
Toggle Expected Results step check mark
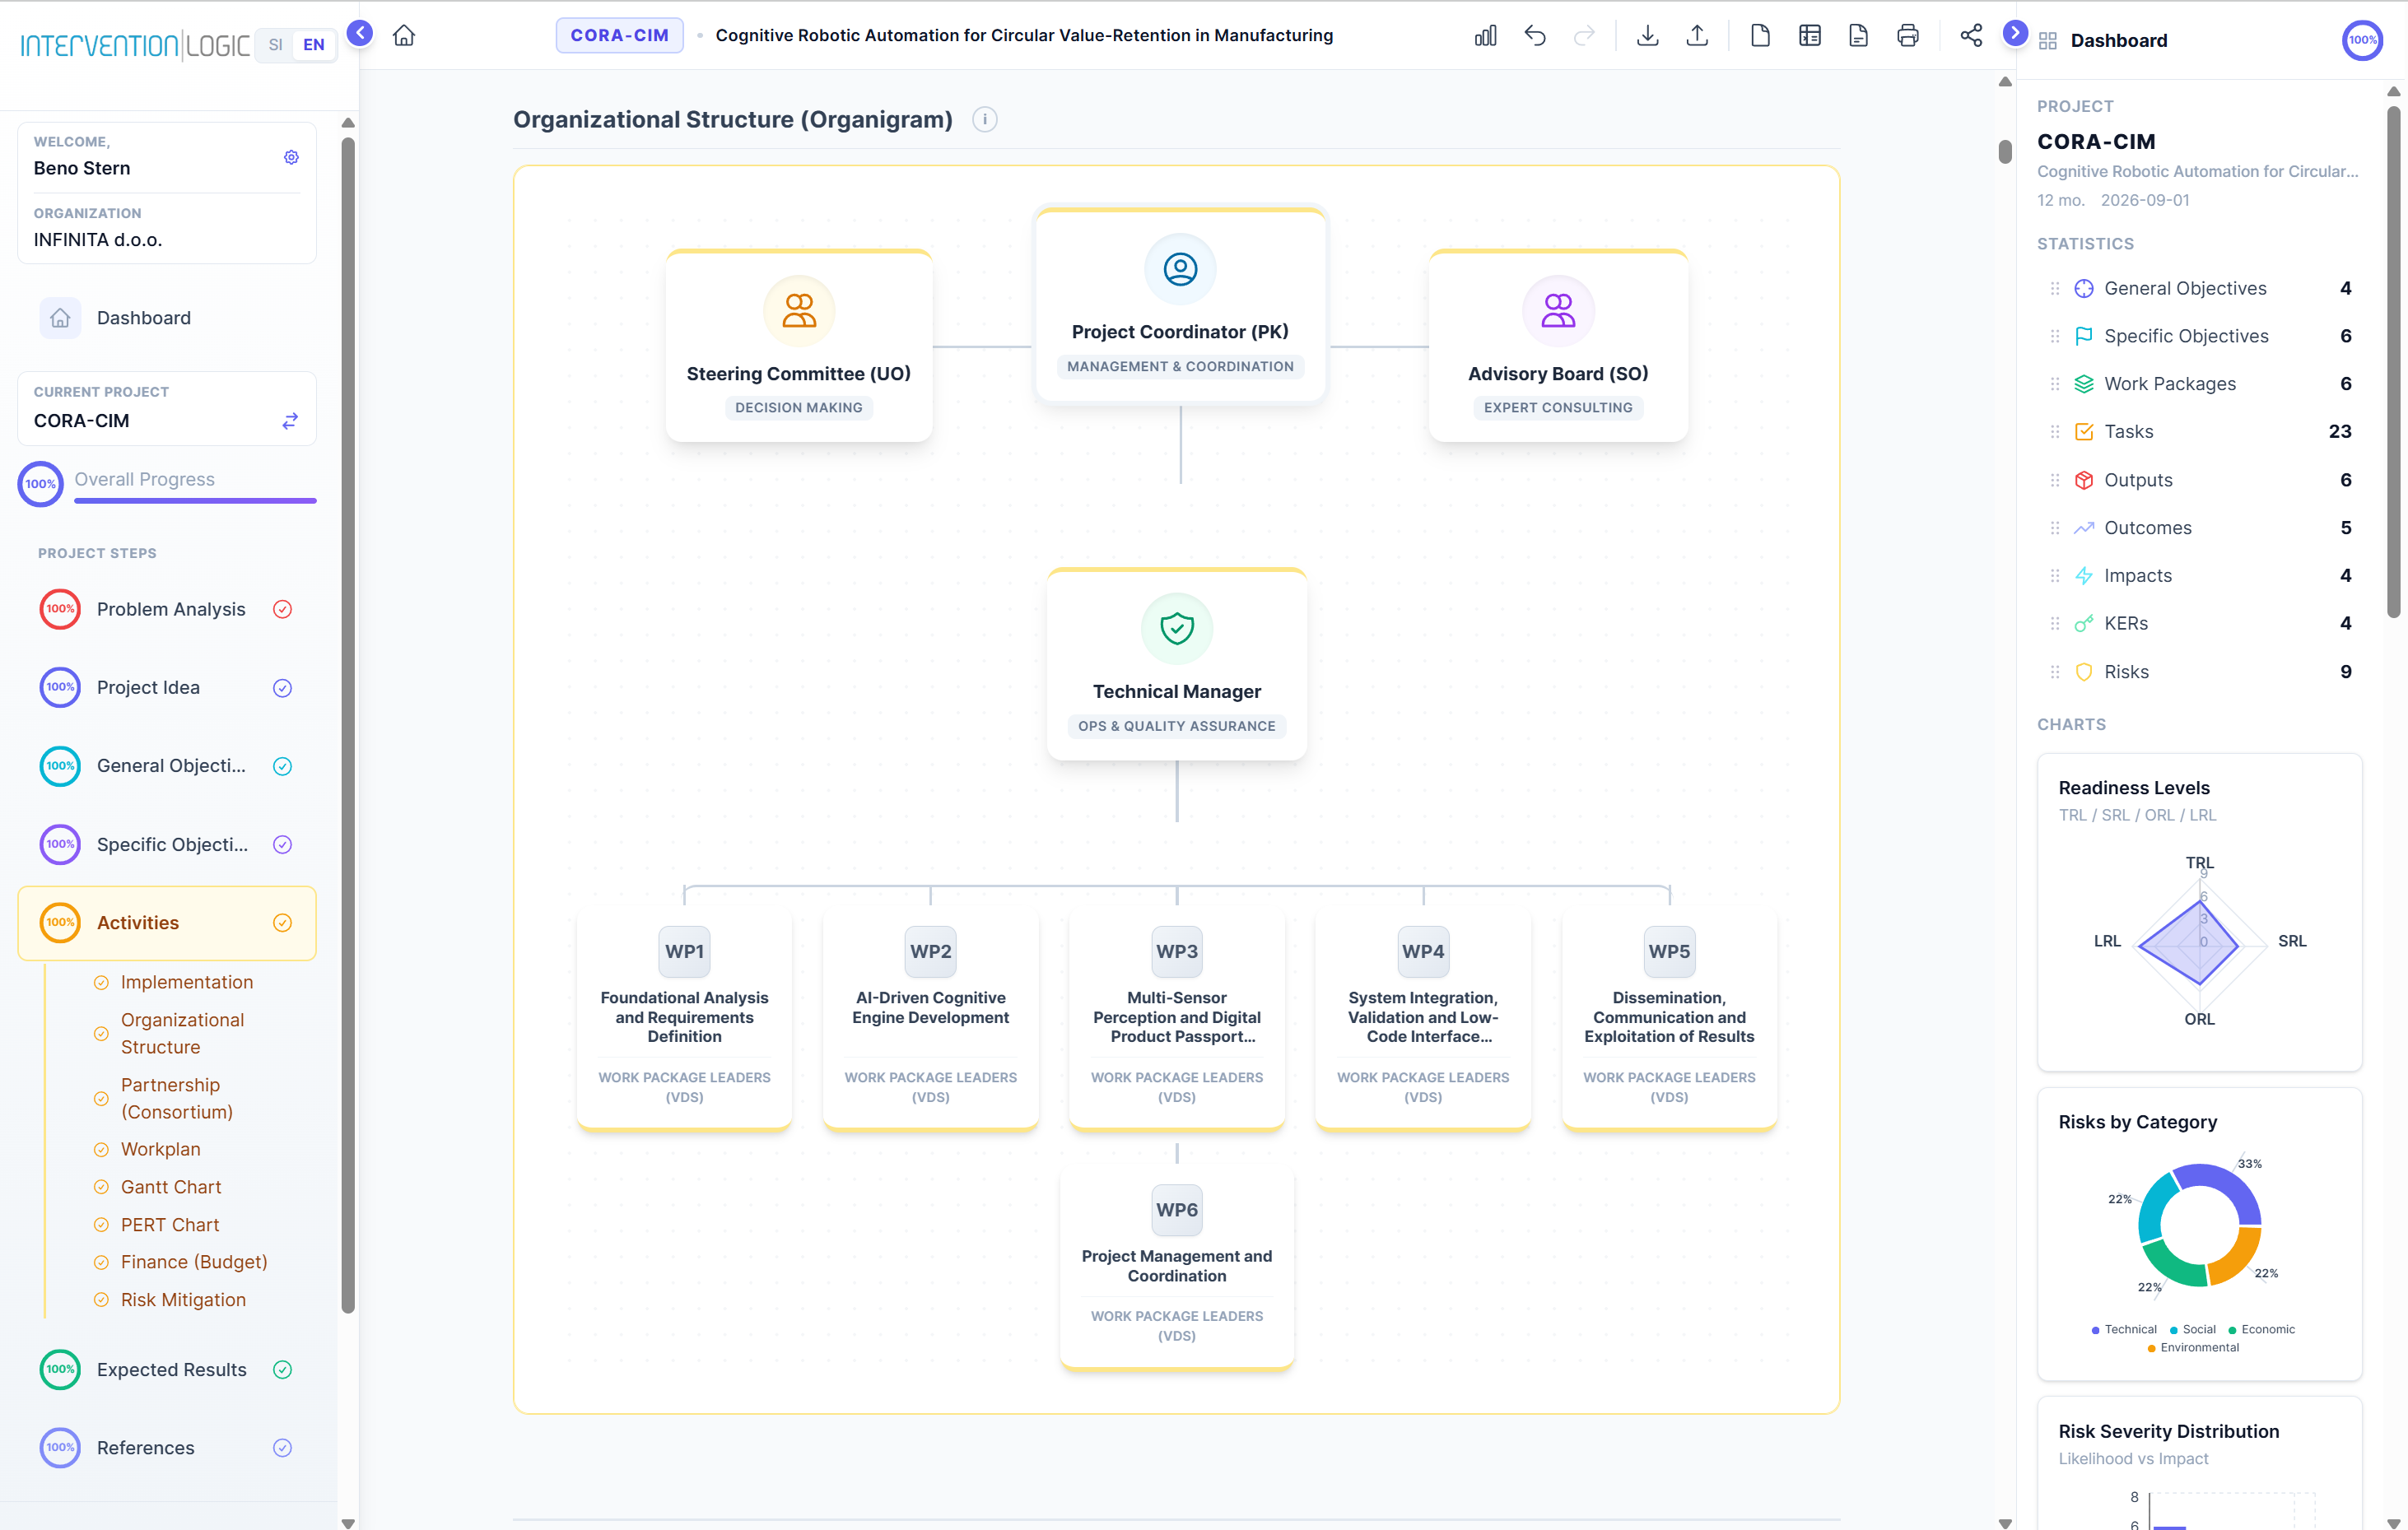pos(283,1370)
